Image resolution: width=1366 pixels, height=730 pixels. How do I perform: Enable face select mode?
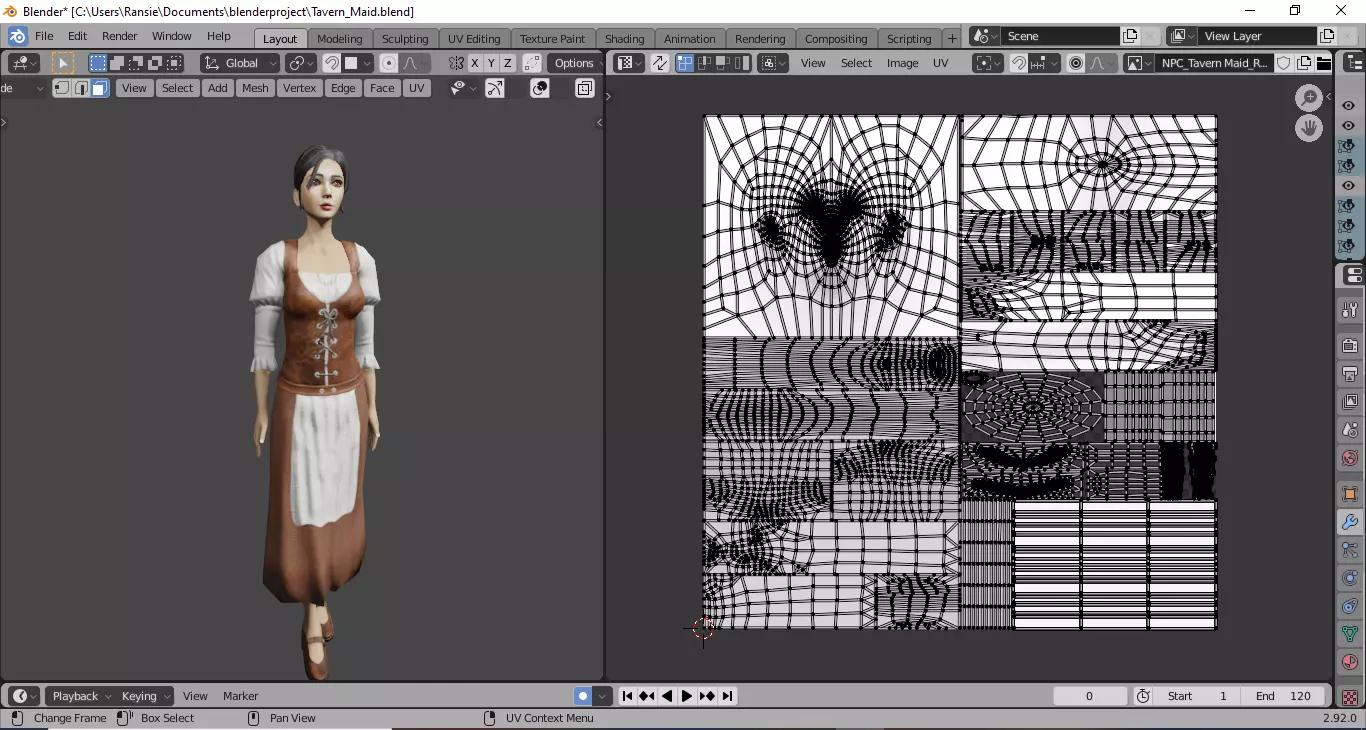pyautogui.click(x=100, y=88)
